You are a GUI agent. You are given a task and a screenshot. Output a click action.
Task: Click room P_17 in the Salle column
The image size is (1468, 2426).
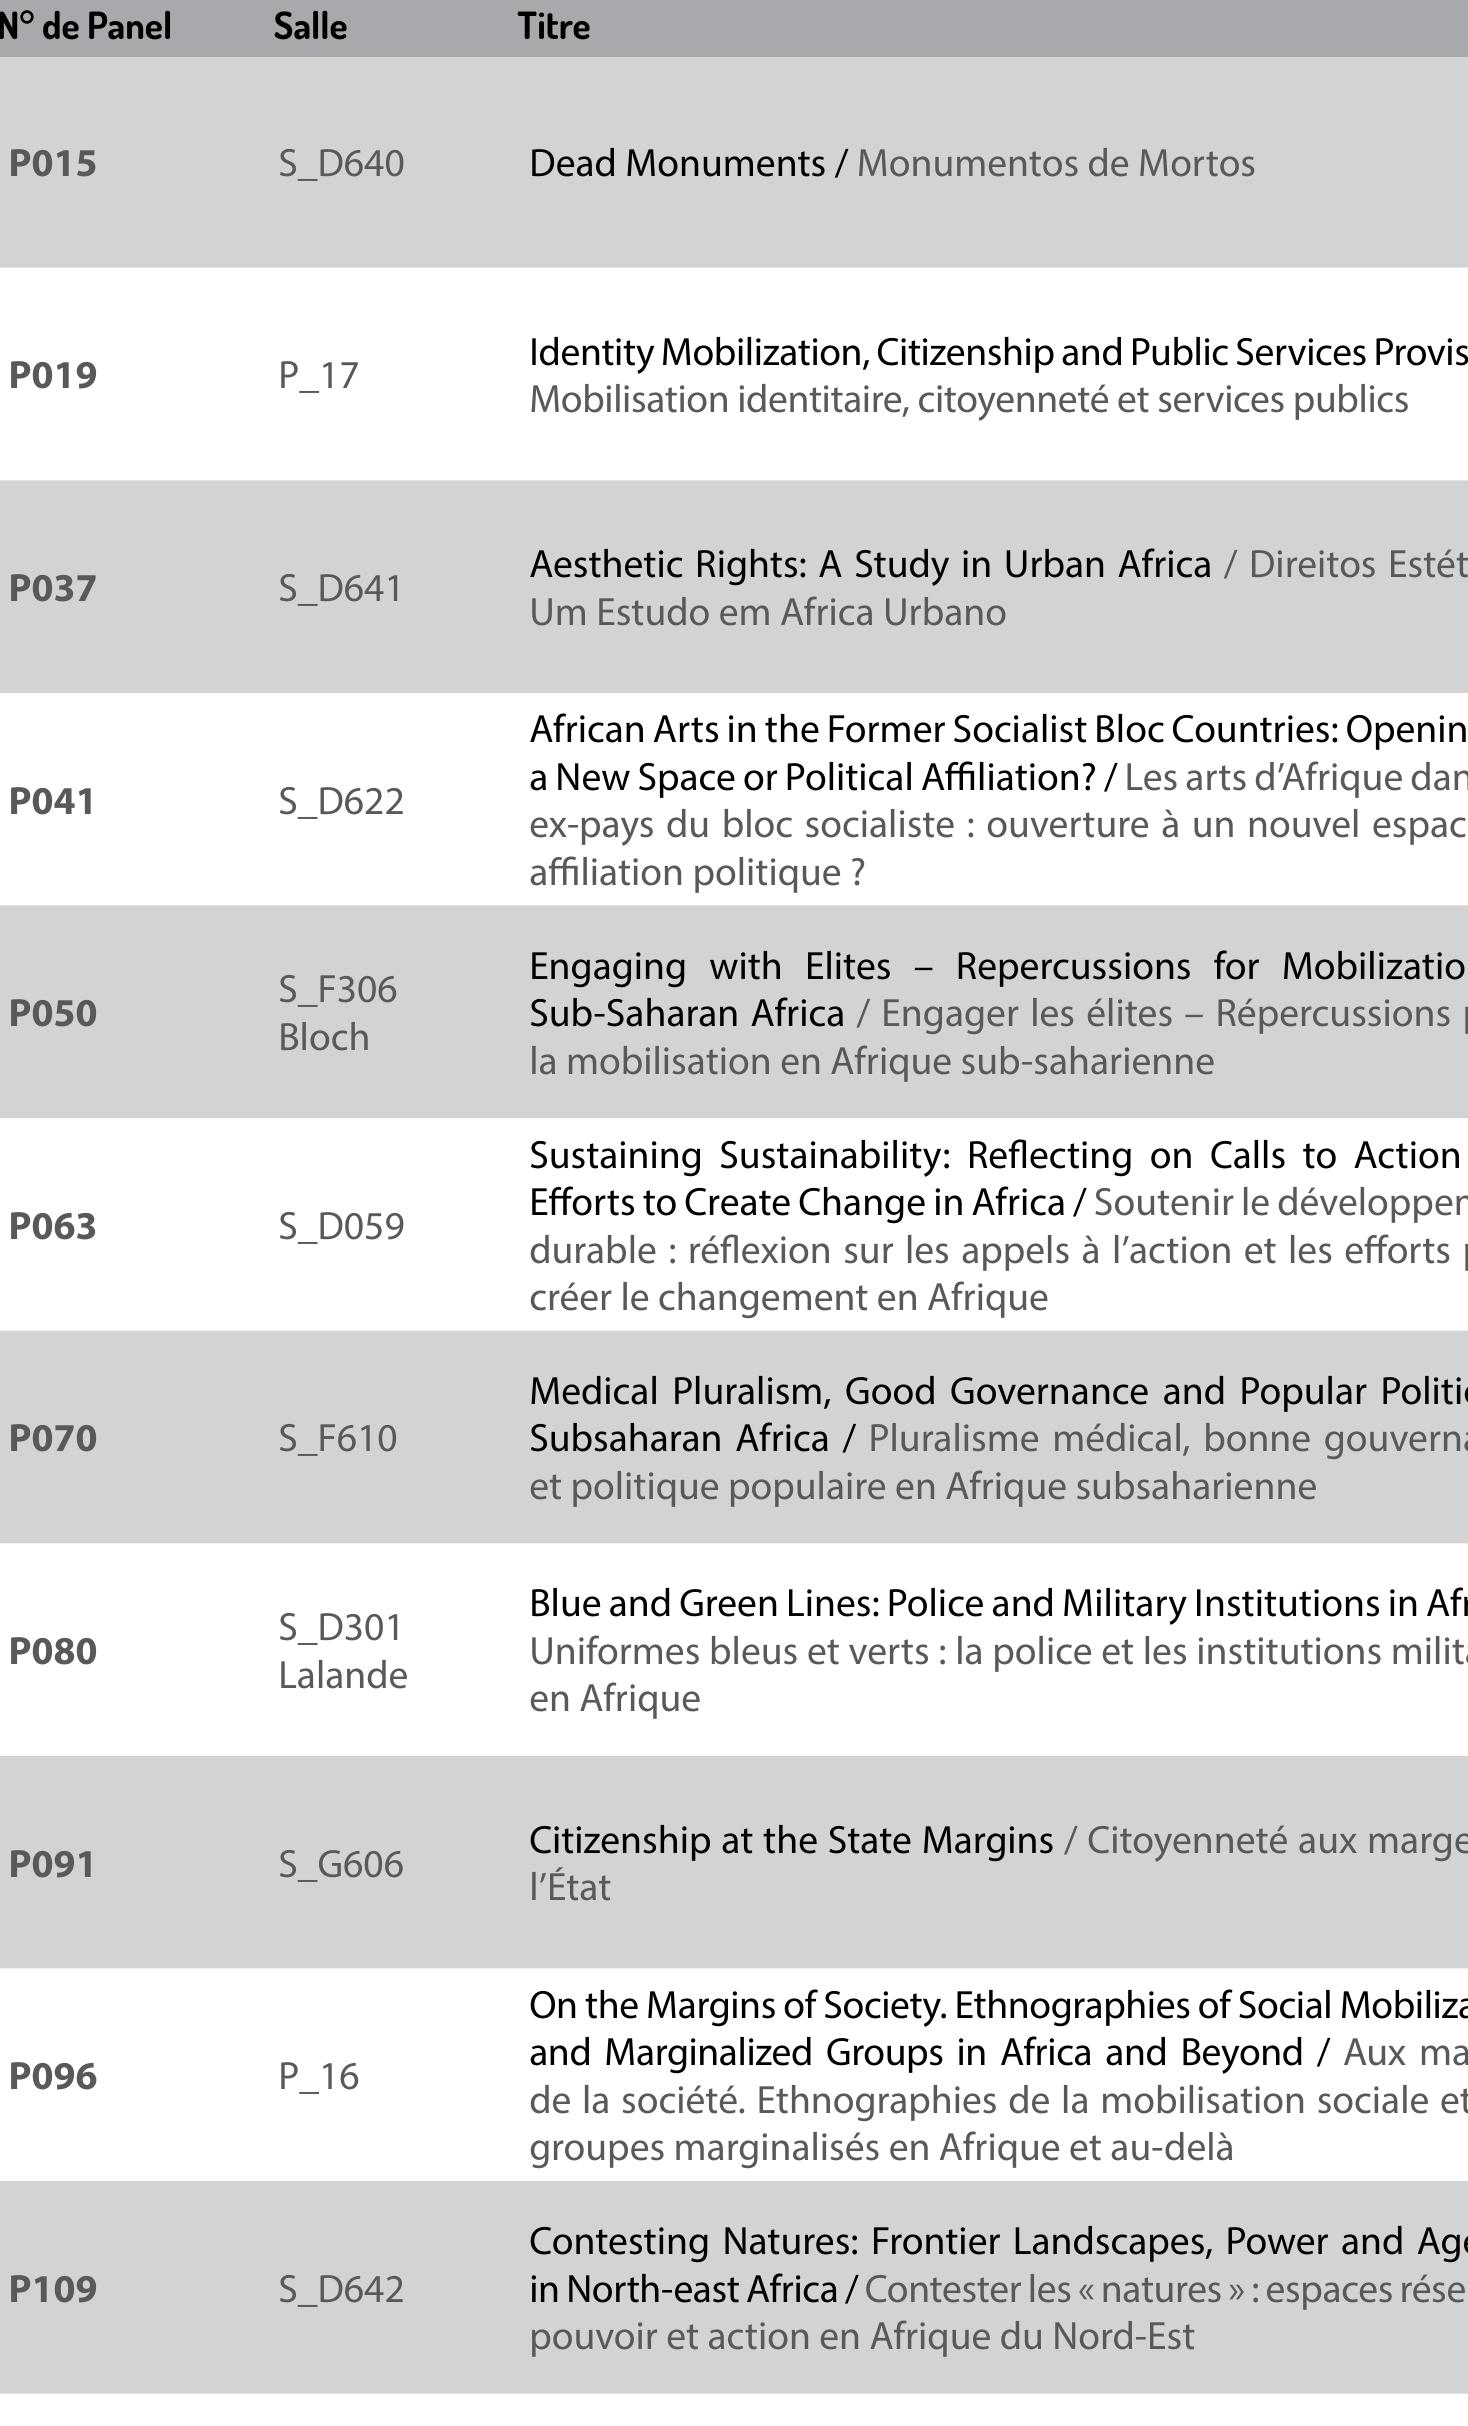click(318, 375)
